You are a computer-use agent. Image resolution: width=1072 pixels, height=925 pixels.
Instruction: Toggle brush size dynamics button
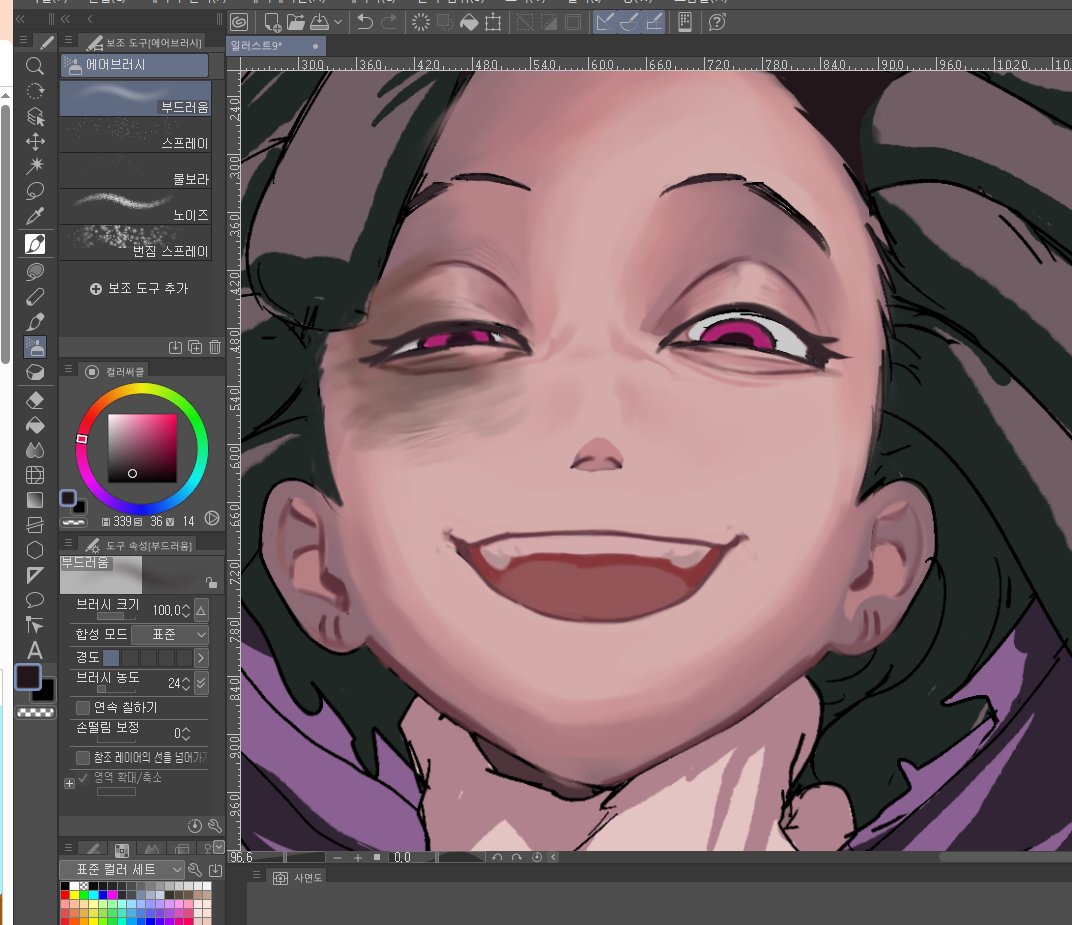pos(202,610)
